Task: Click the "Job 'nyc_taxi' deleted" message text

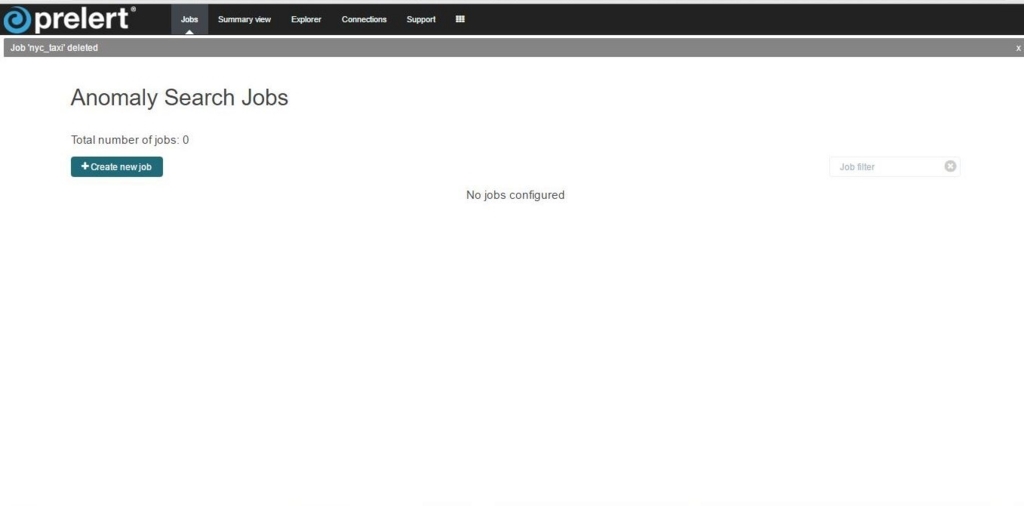Action: 54,48
